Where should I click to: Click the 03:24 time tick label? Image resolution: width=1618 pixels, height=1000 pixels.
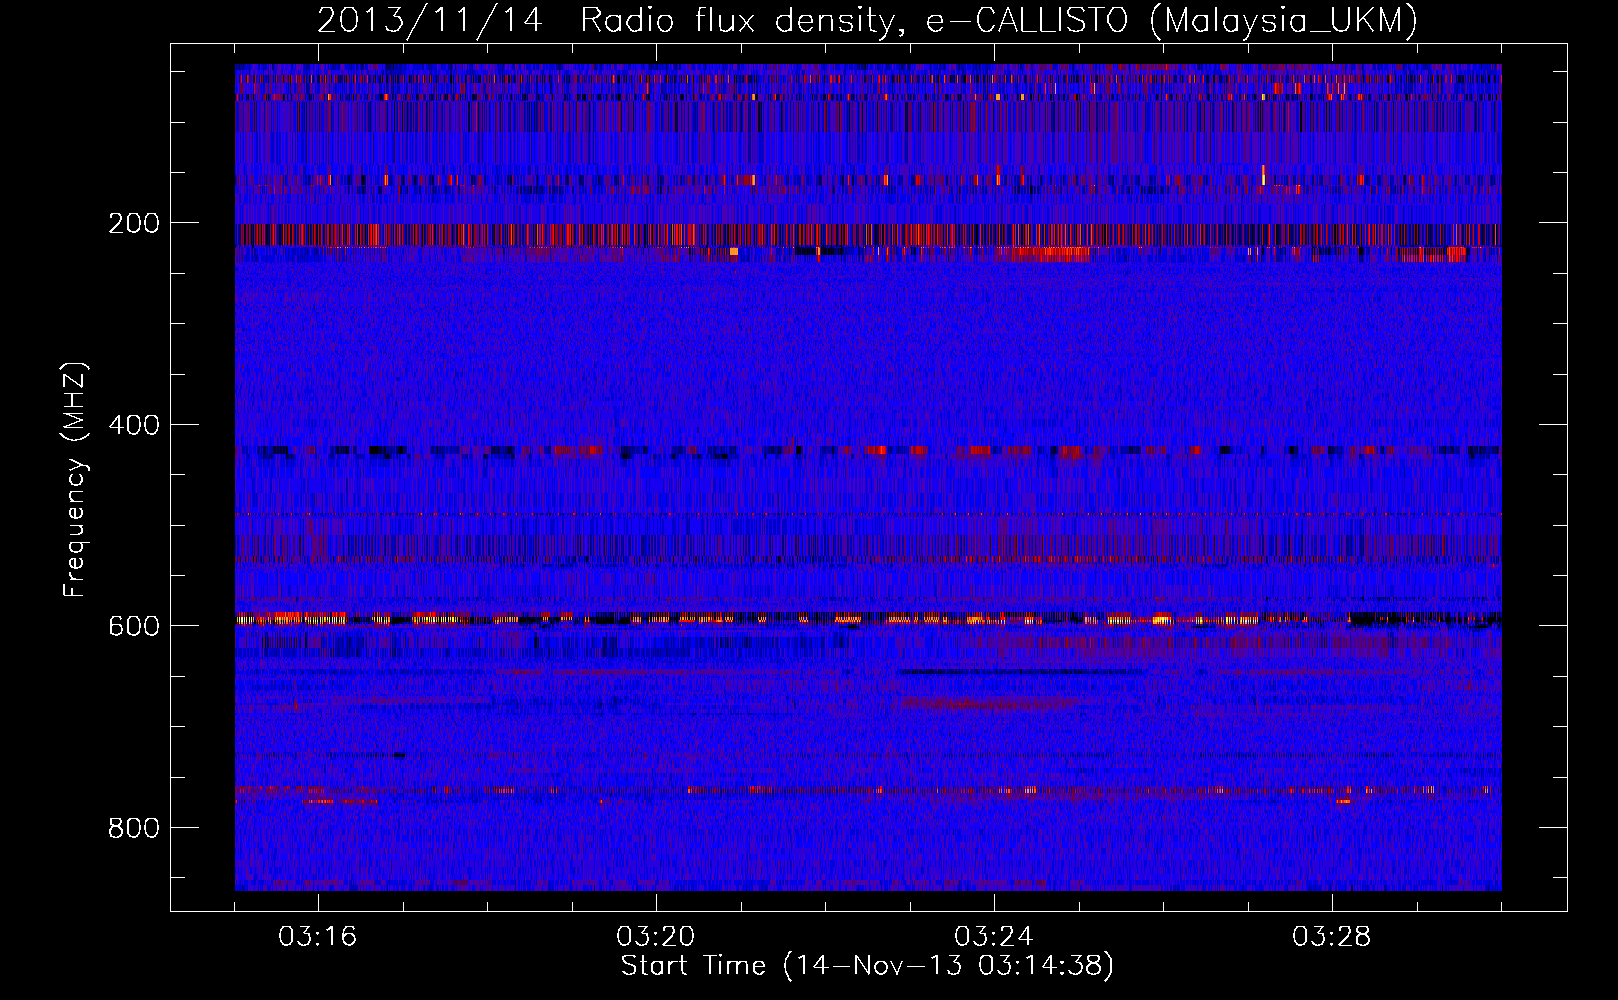994,937
